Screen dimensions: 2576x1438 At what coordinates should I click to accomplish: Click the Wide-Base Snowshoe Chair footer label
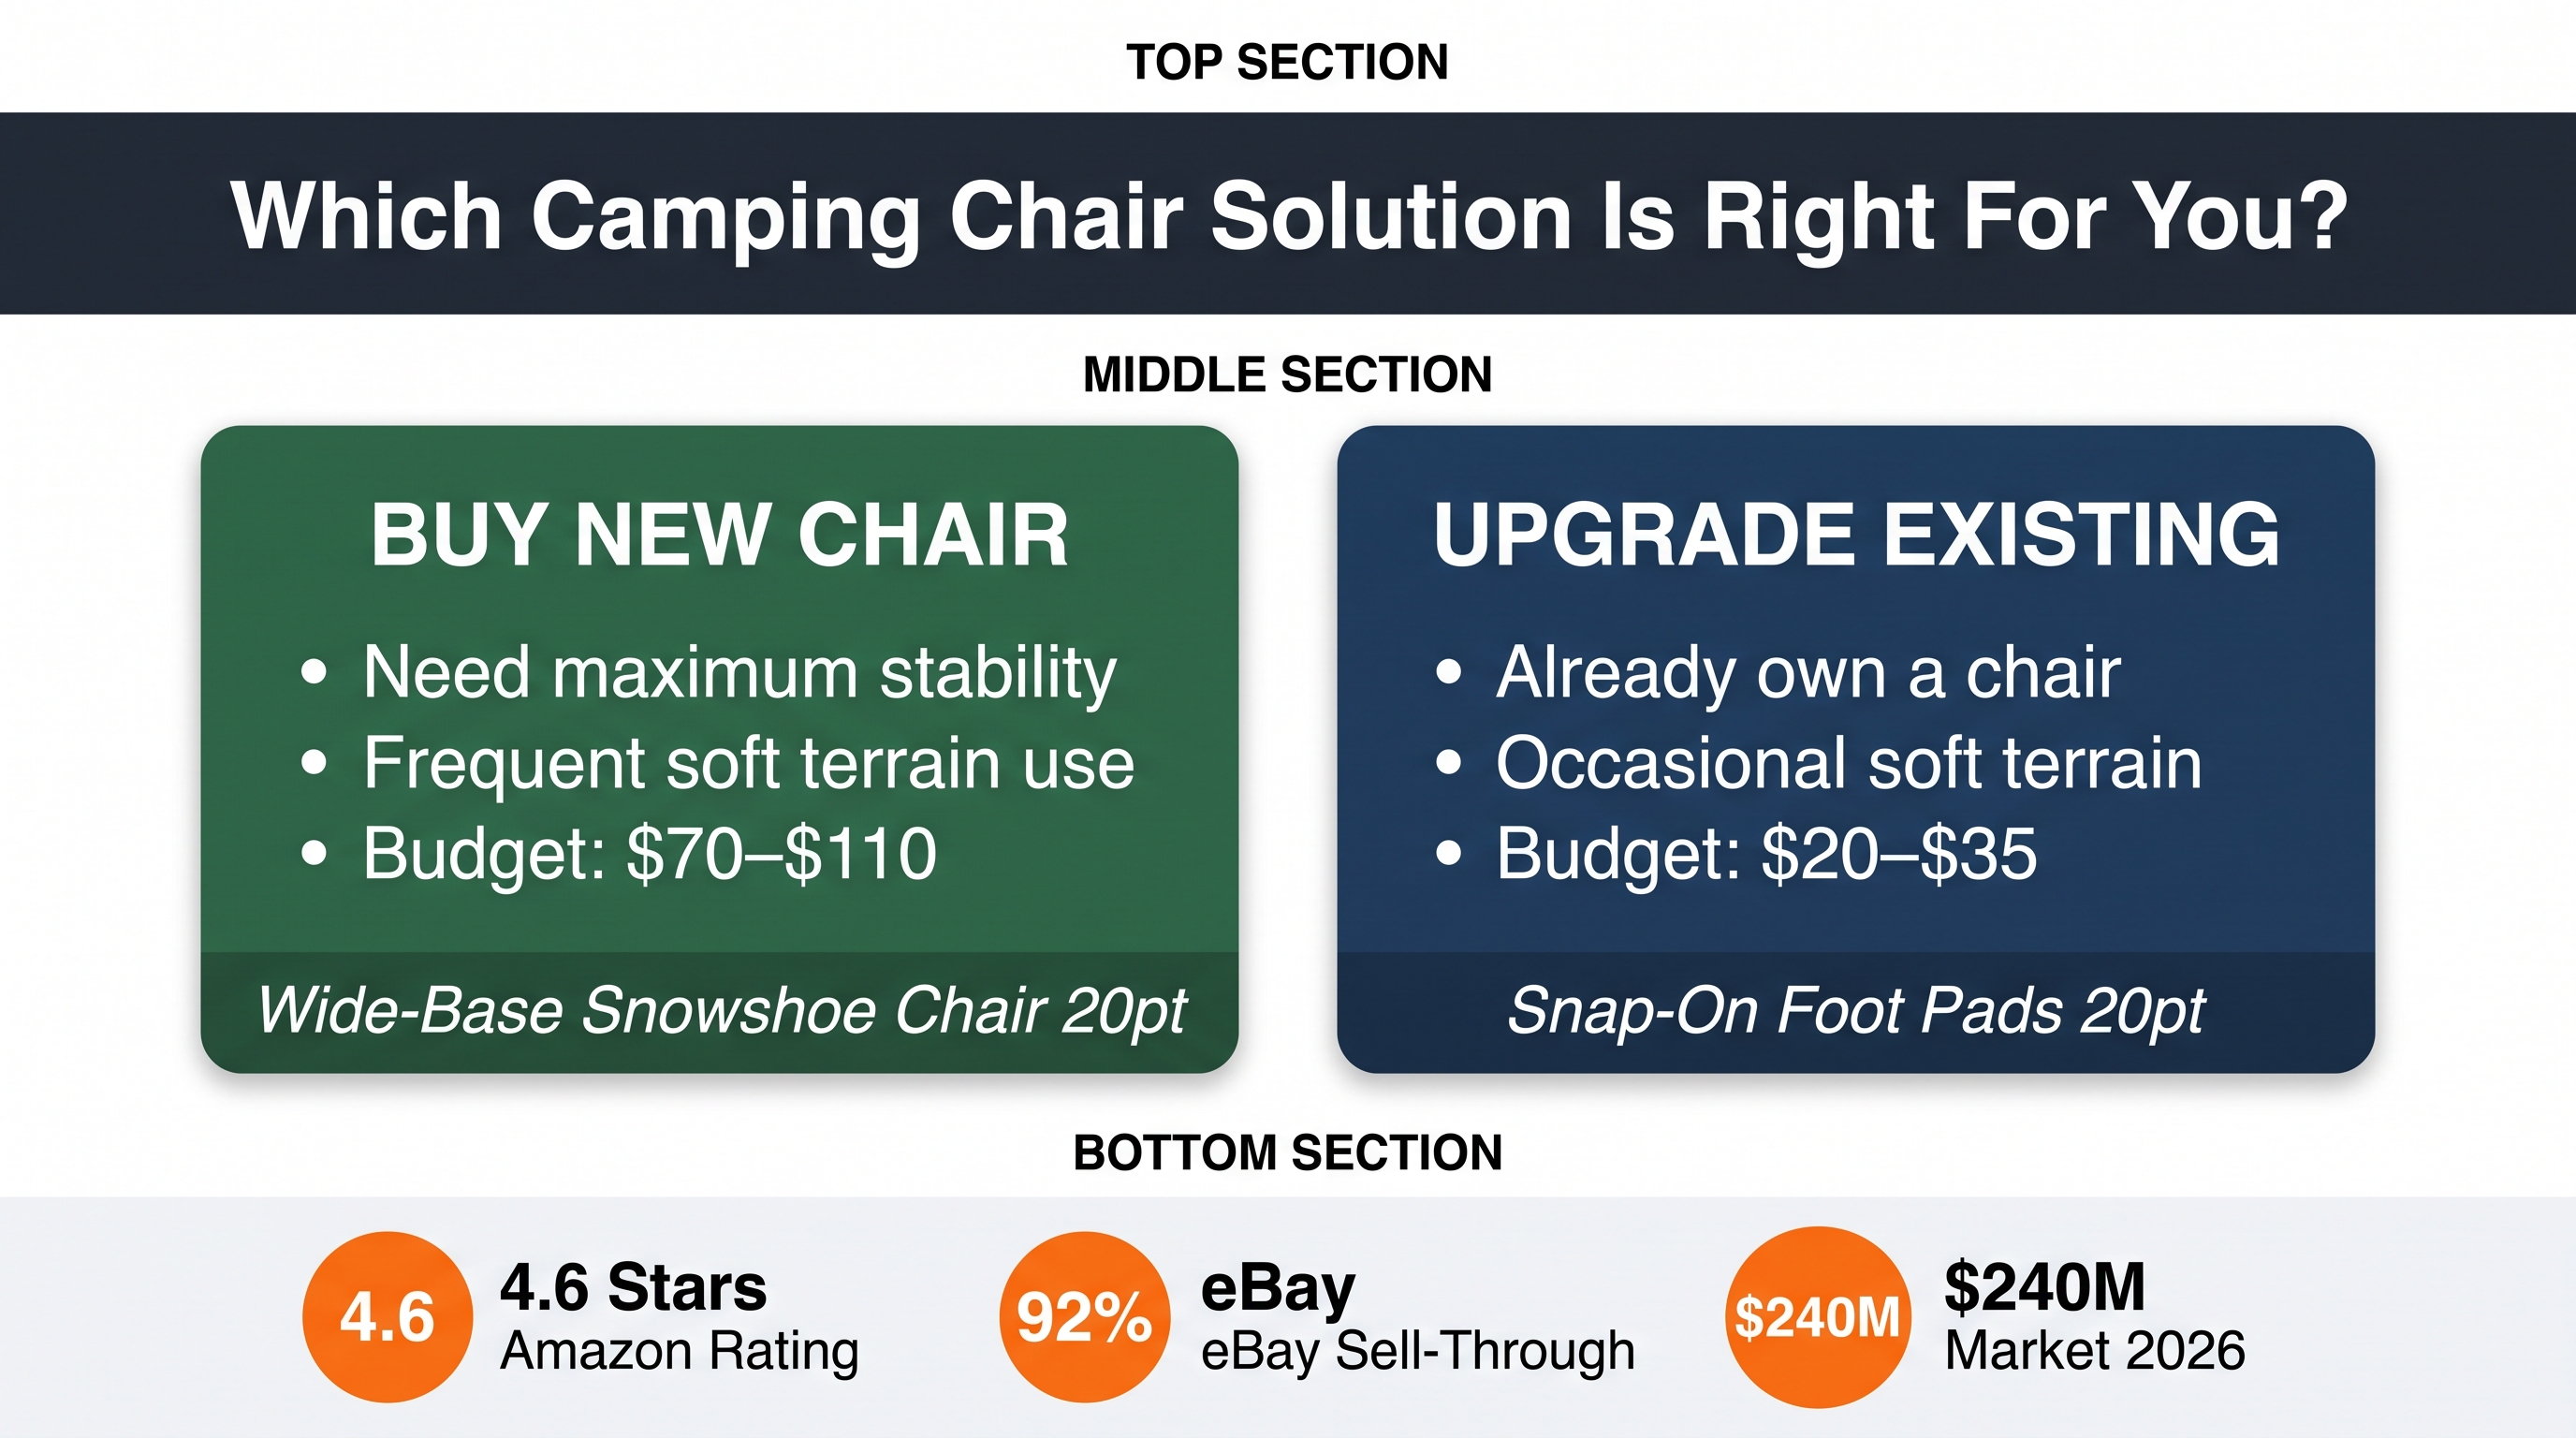pyautogui.click(x=721, y=1010)
